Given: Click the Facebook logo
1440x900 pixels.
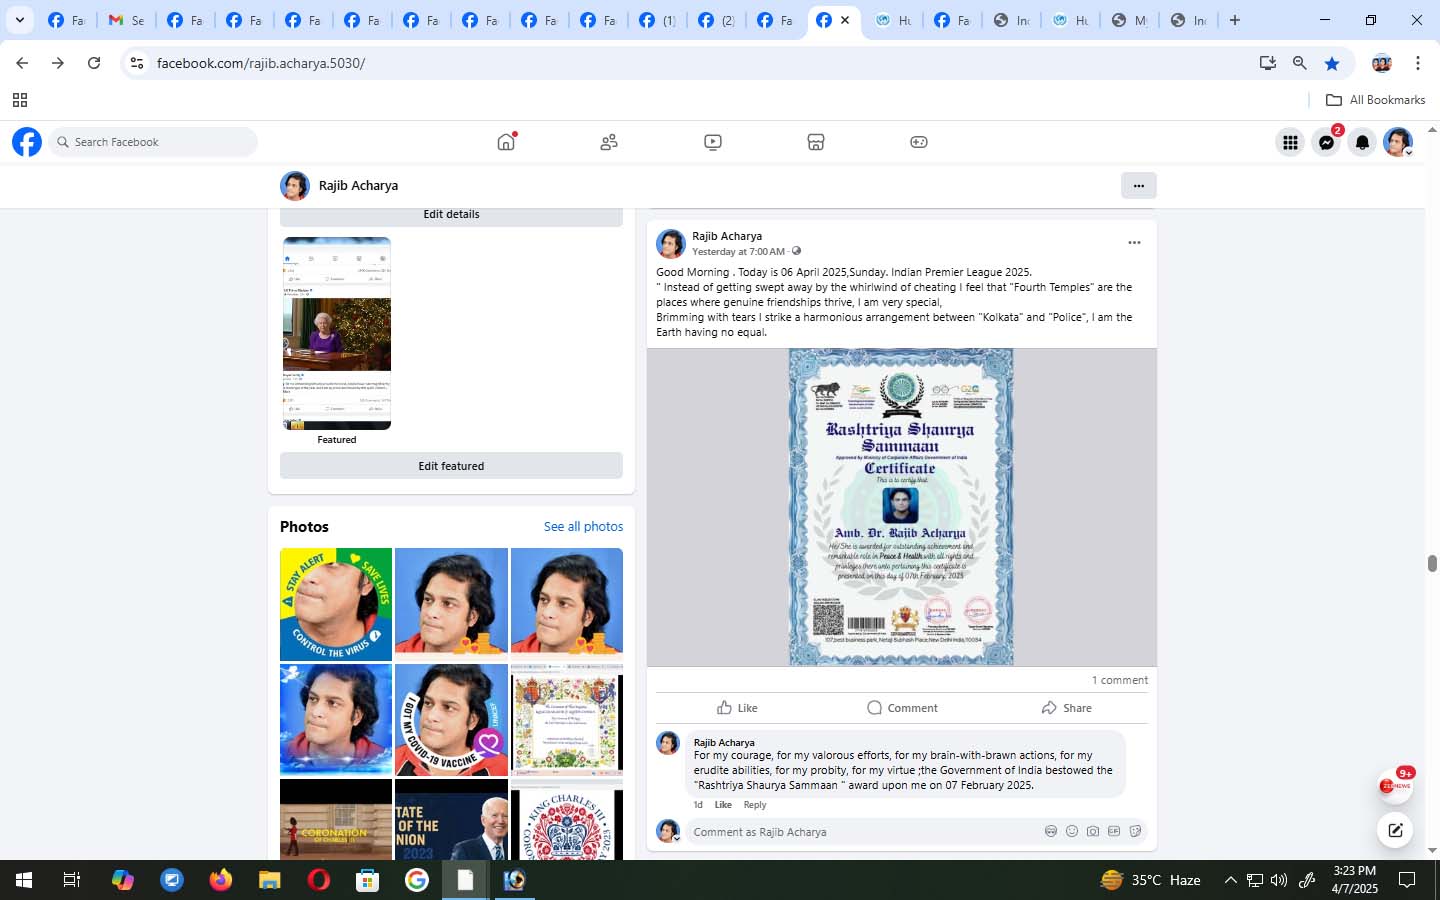Looking at the screenshot, I should [x=27, y=142].
